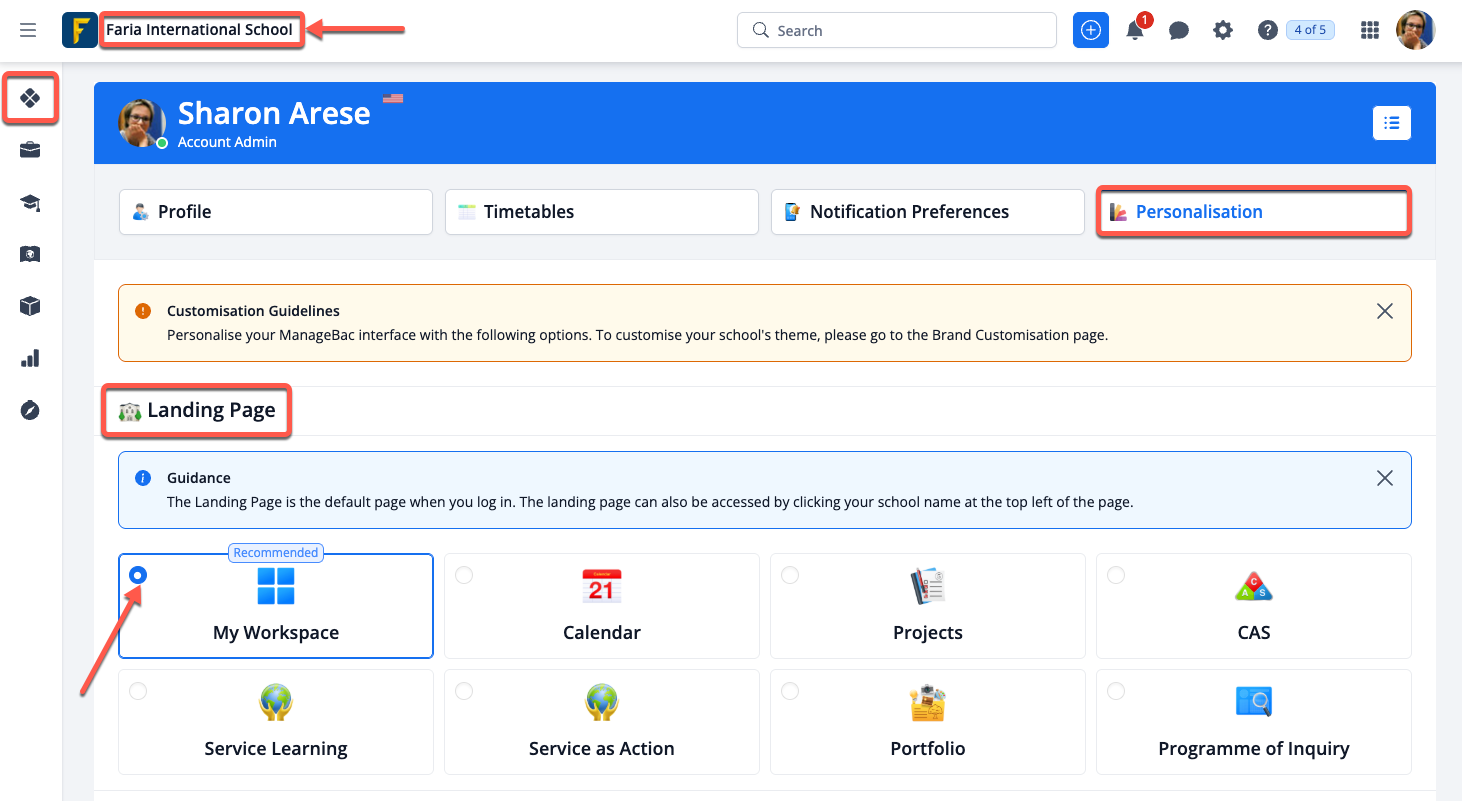Click the help question mark icon
1462x801 pixels.
(1268, 30)
